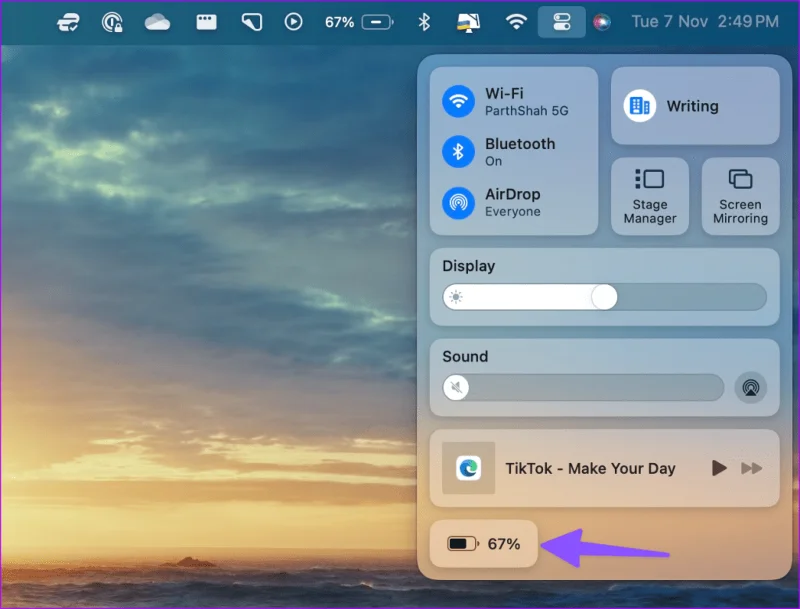Enable Stage Manager tile
This screenshot has width=800, height=609.
coord(649,196)
